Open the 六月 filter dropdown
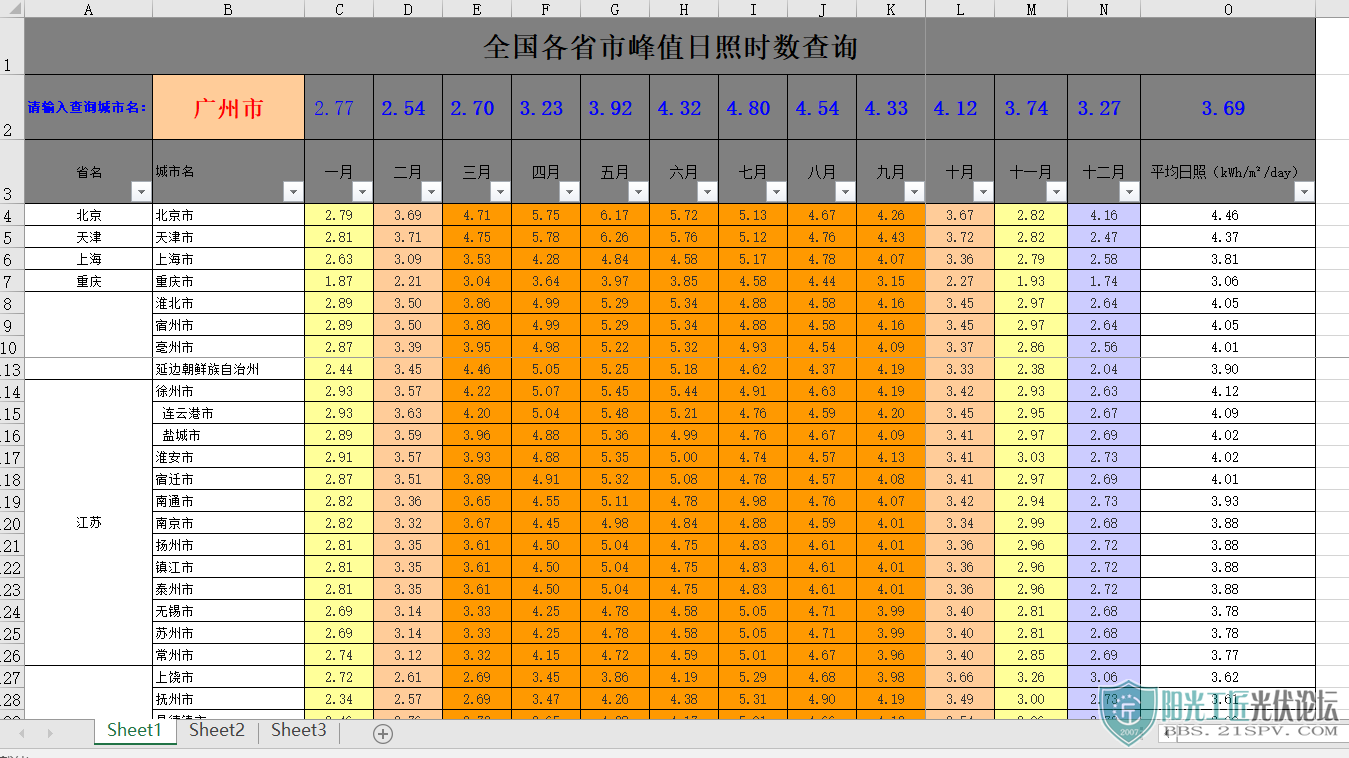Image resolution: width=1349 pixels, height=758 pixels. [x=707, y=192]
